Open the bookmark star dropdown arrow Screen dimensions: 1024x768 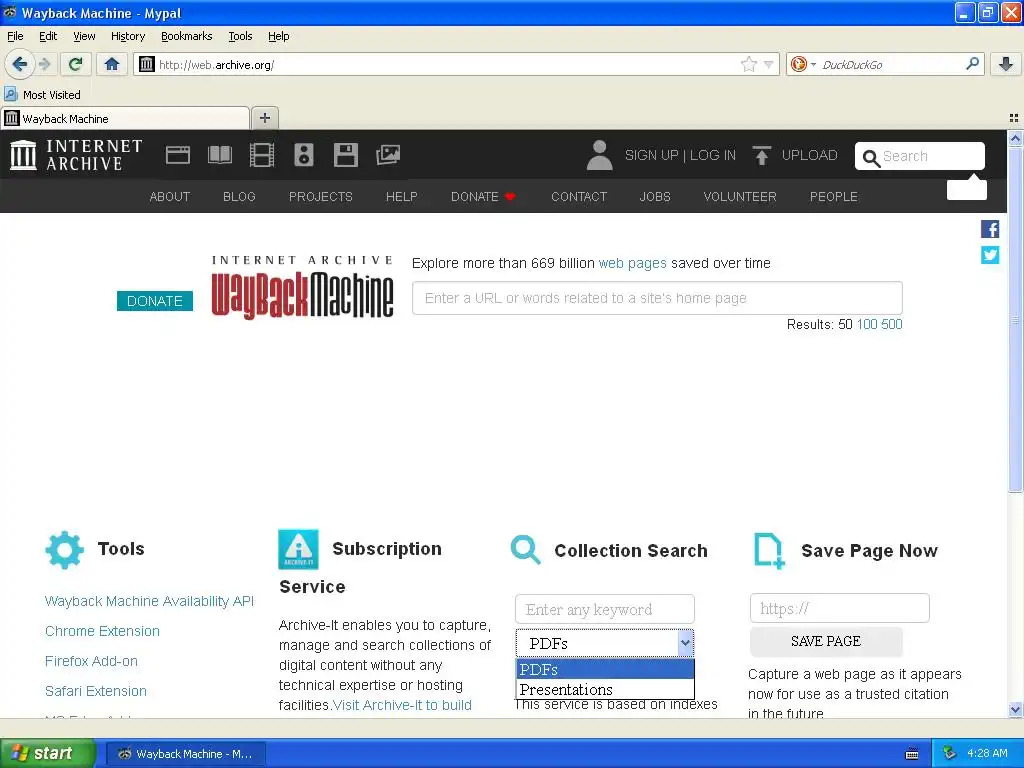coord(769,64)
